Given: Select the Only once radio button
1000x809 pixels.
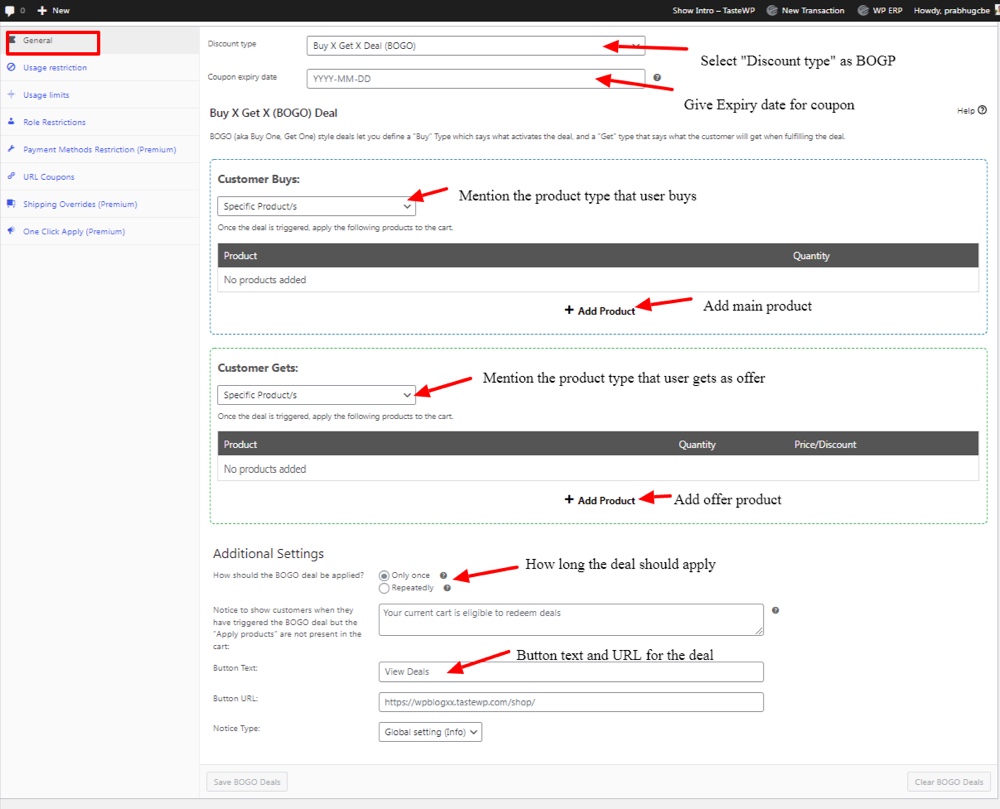Looking at the screenshot, I should point(384,576).
